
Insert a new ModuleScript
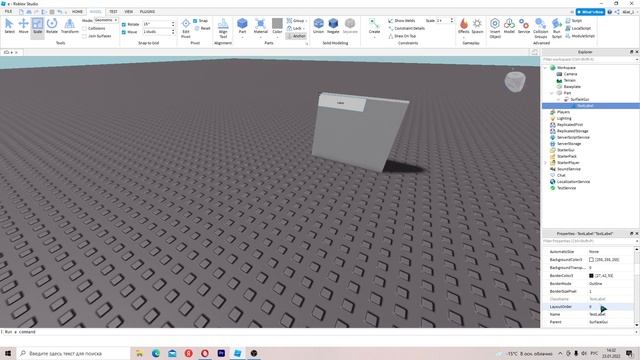580,36
